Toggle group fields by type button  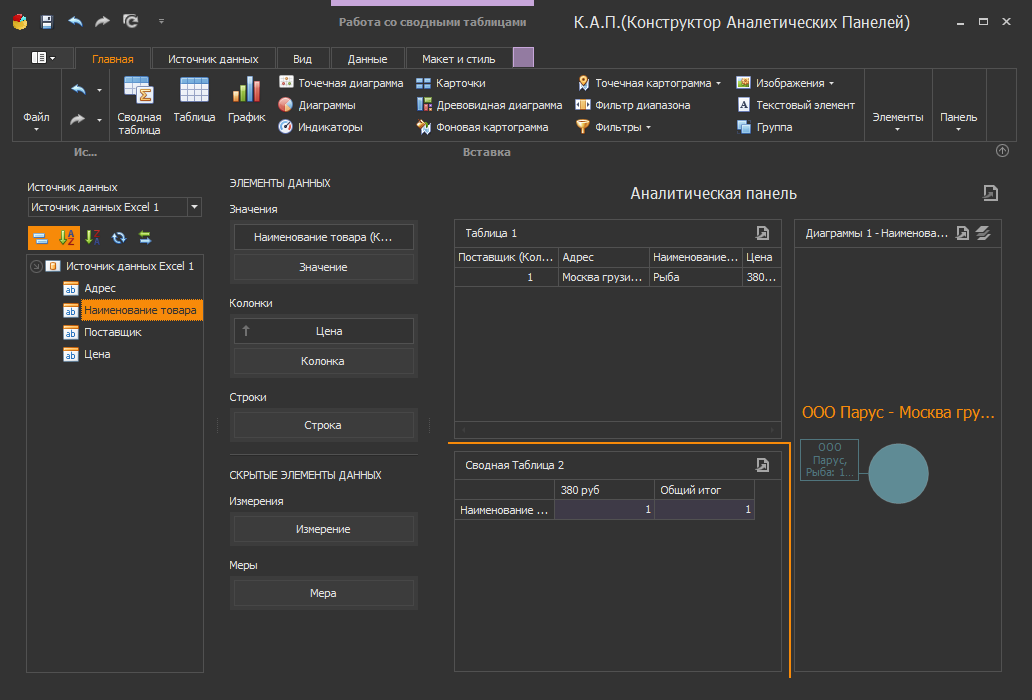coord(41,237)
